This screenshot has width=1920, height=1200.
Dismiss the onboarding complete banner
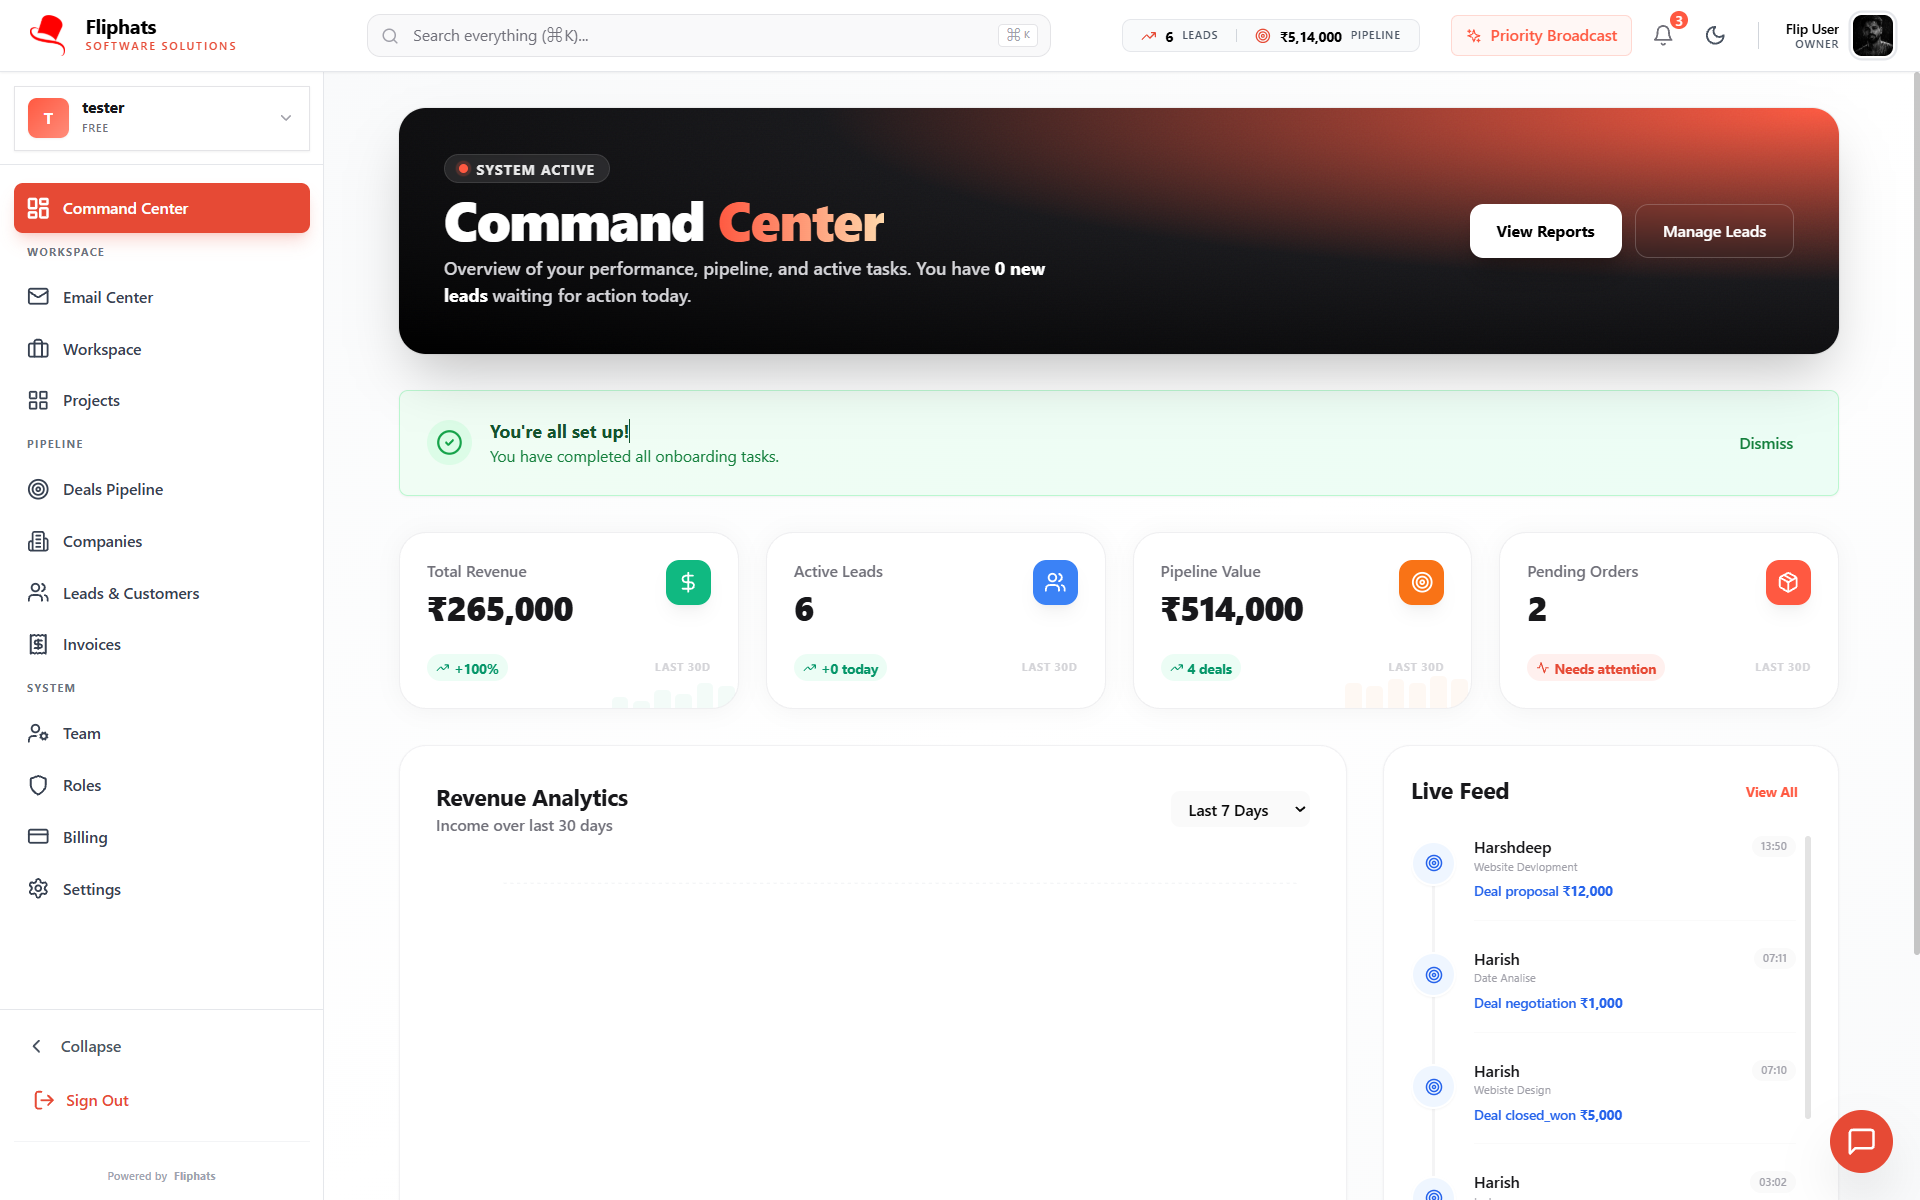click(1765, 443)
